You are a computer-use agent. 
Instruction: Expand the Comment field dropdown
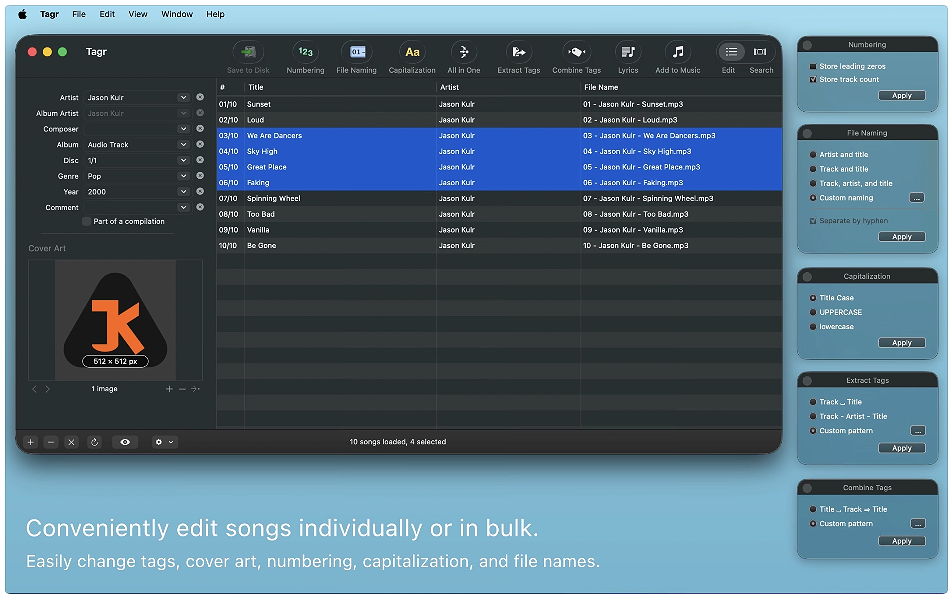(x=183, y=207)
